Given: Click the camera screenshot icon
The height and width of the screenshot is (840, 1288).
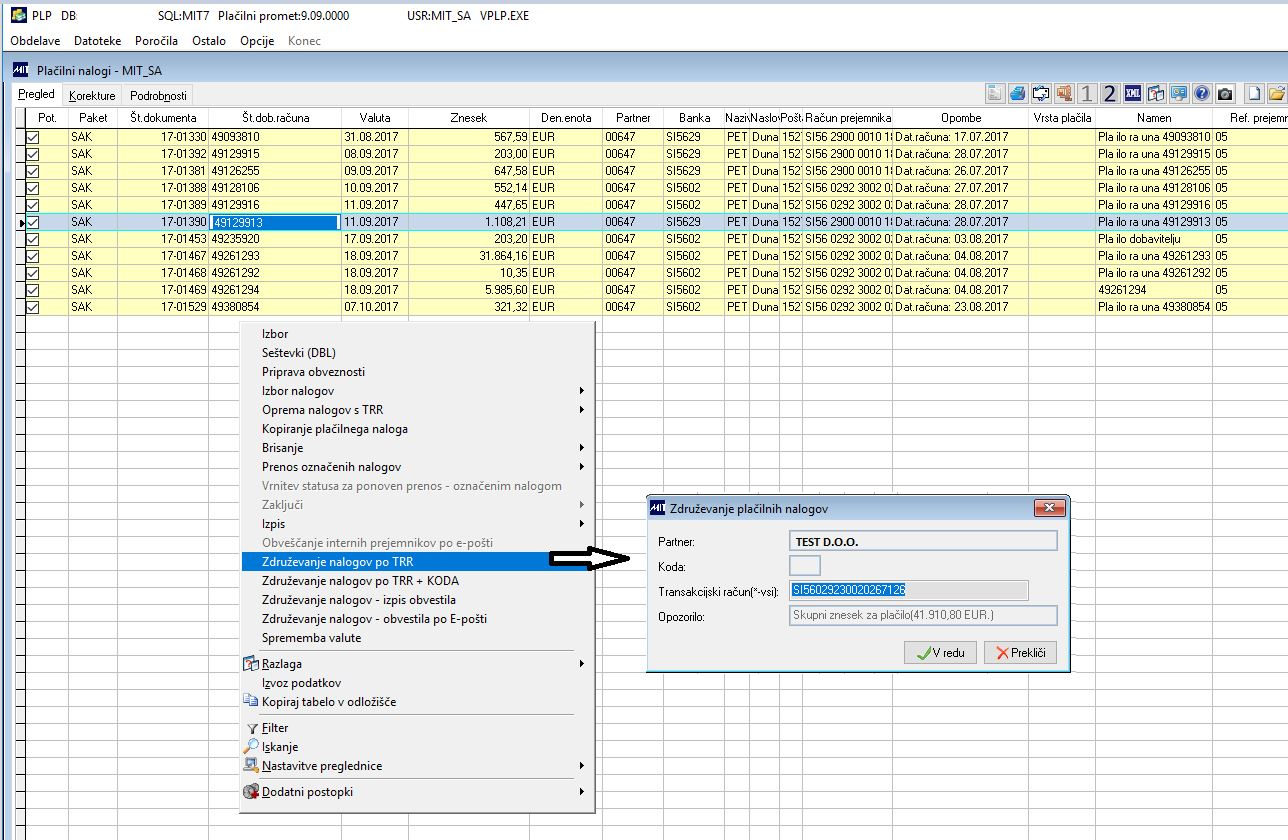Looking at the screenshot, I should [1225, 94].
